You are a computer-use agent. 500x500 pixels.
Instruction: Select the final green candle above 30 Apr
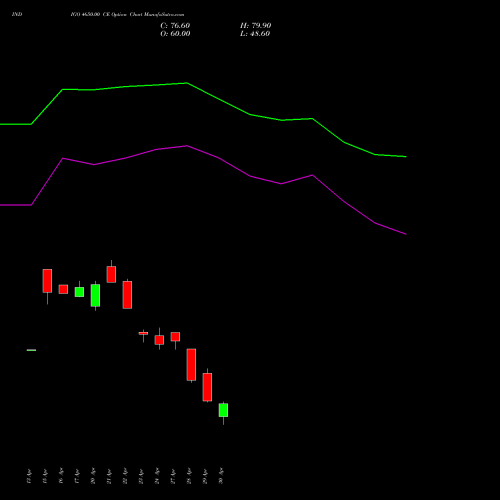(223, 410)
